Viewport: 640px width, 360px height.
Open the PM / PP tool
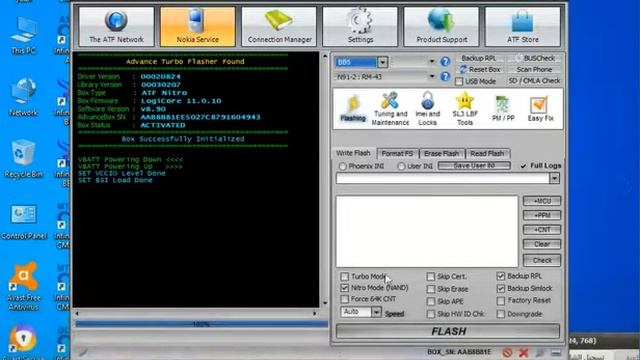[502, 109]
